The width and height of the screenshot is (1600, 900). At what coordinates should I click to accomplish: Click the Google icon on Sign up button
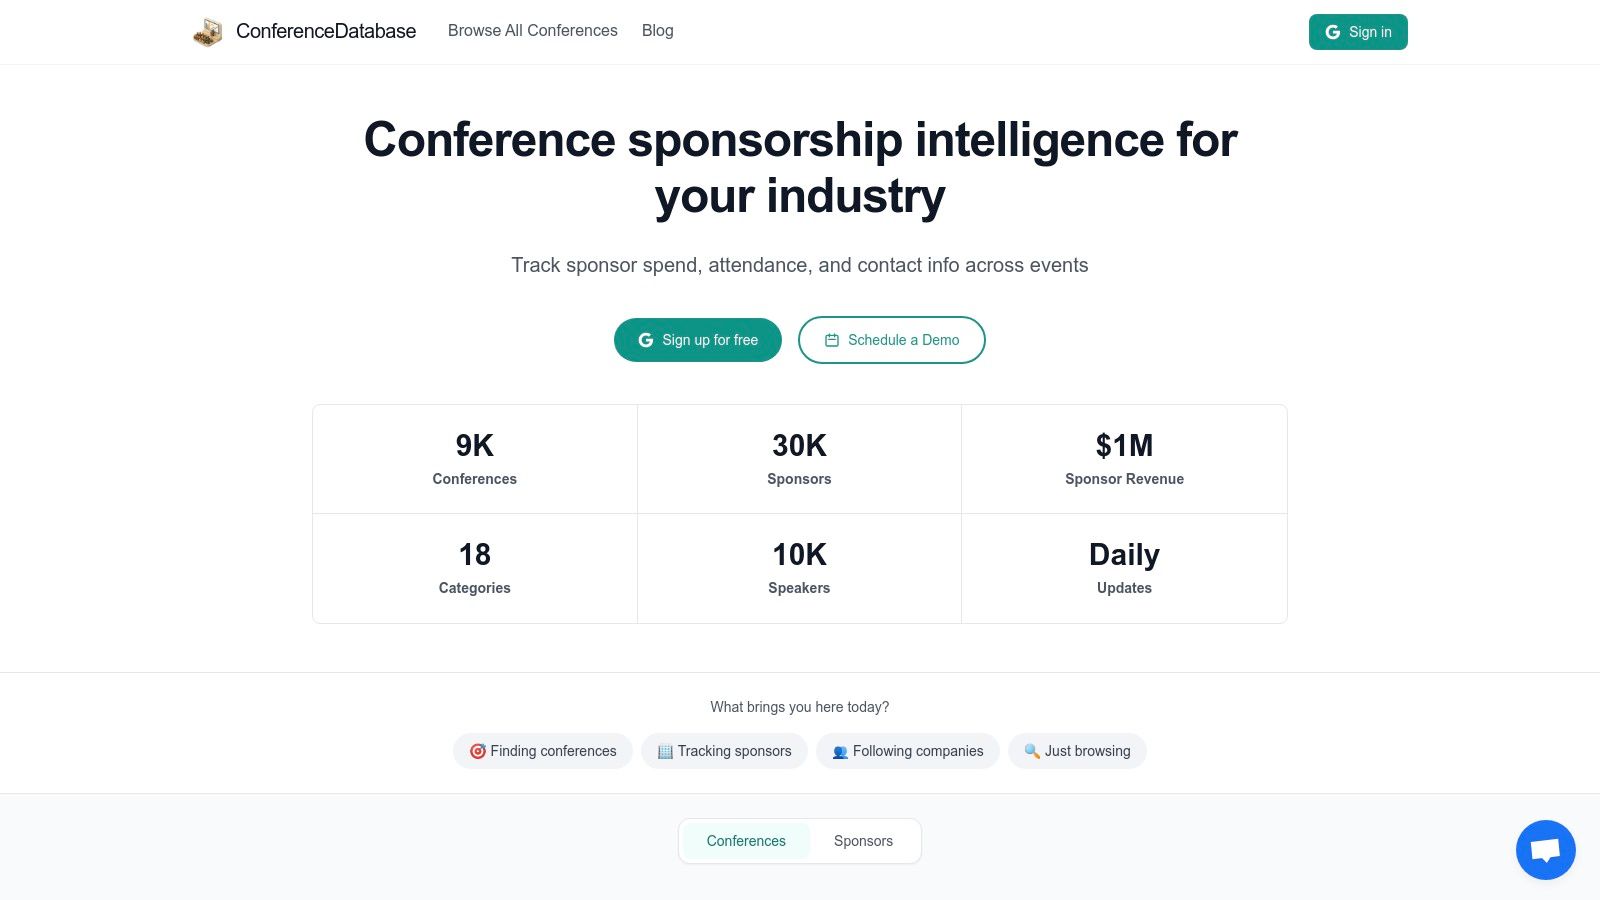click(x=645, y=340)
